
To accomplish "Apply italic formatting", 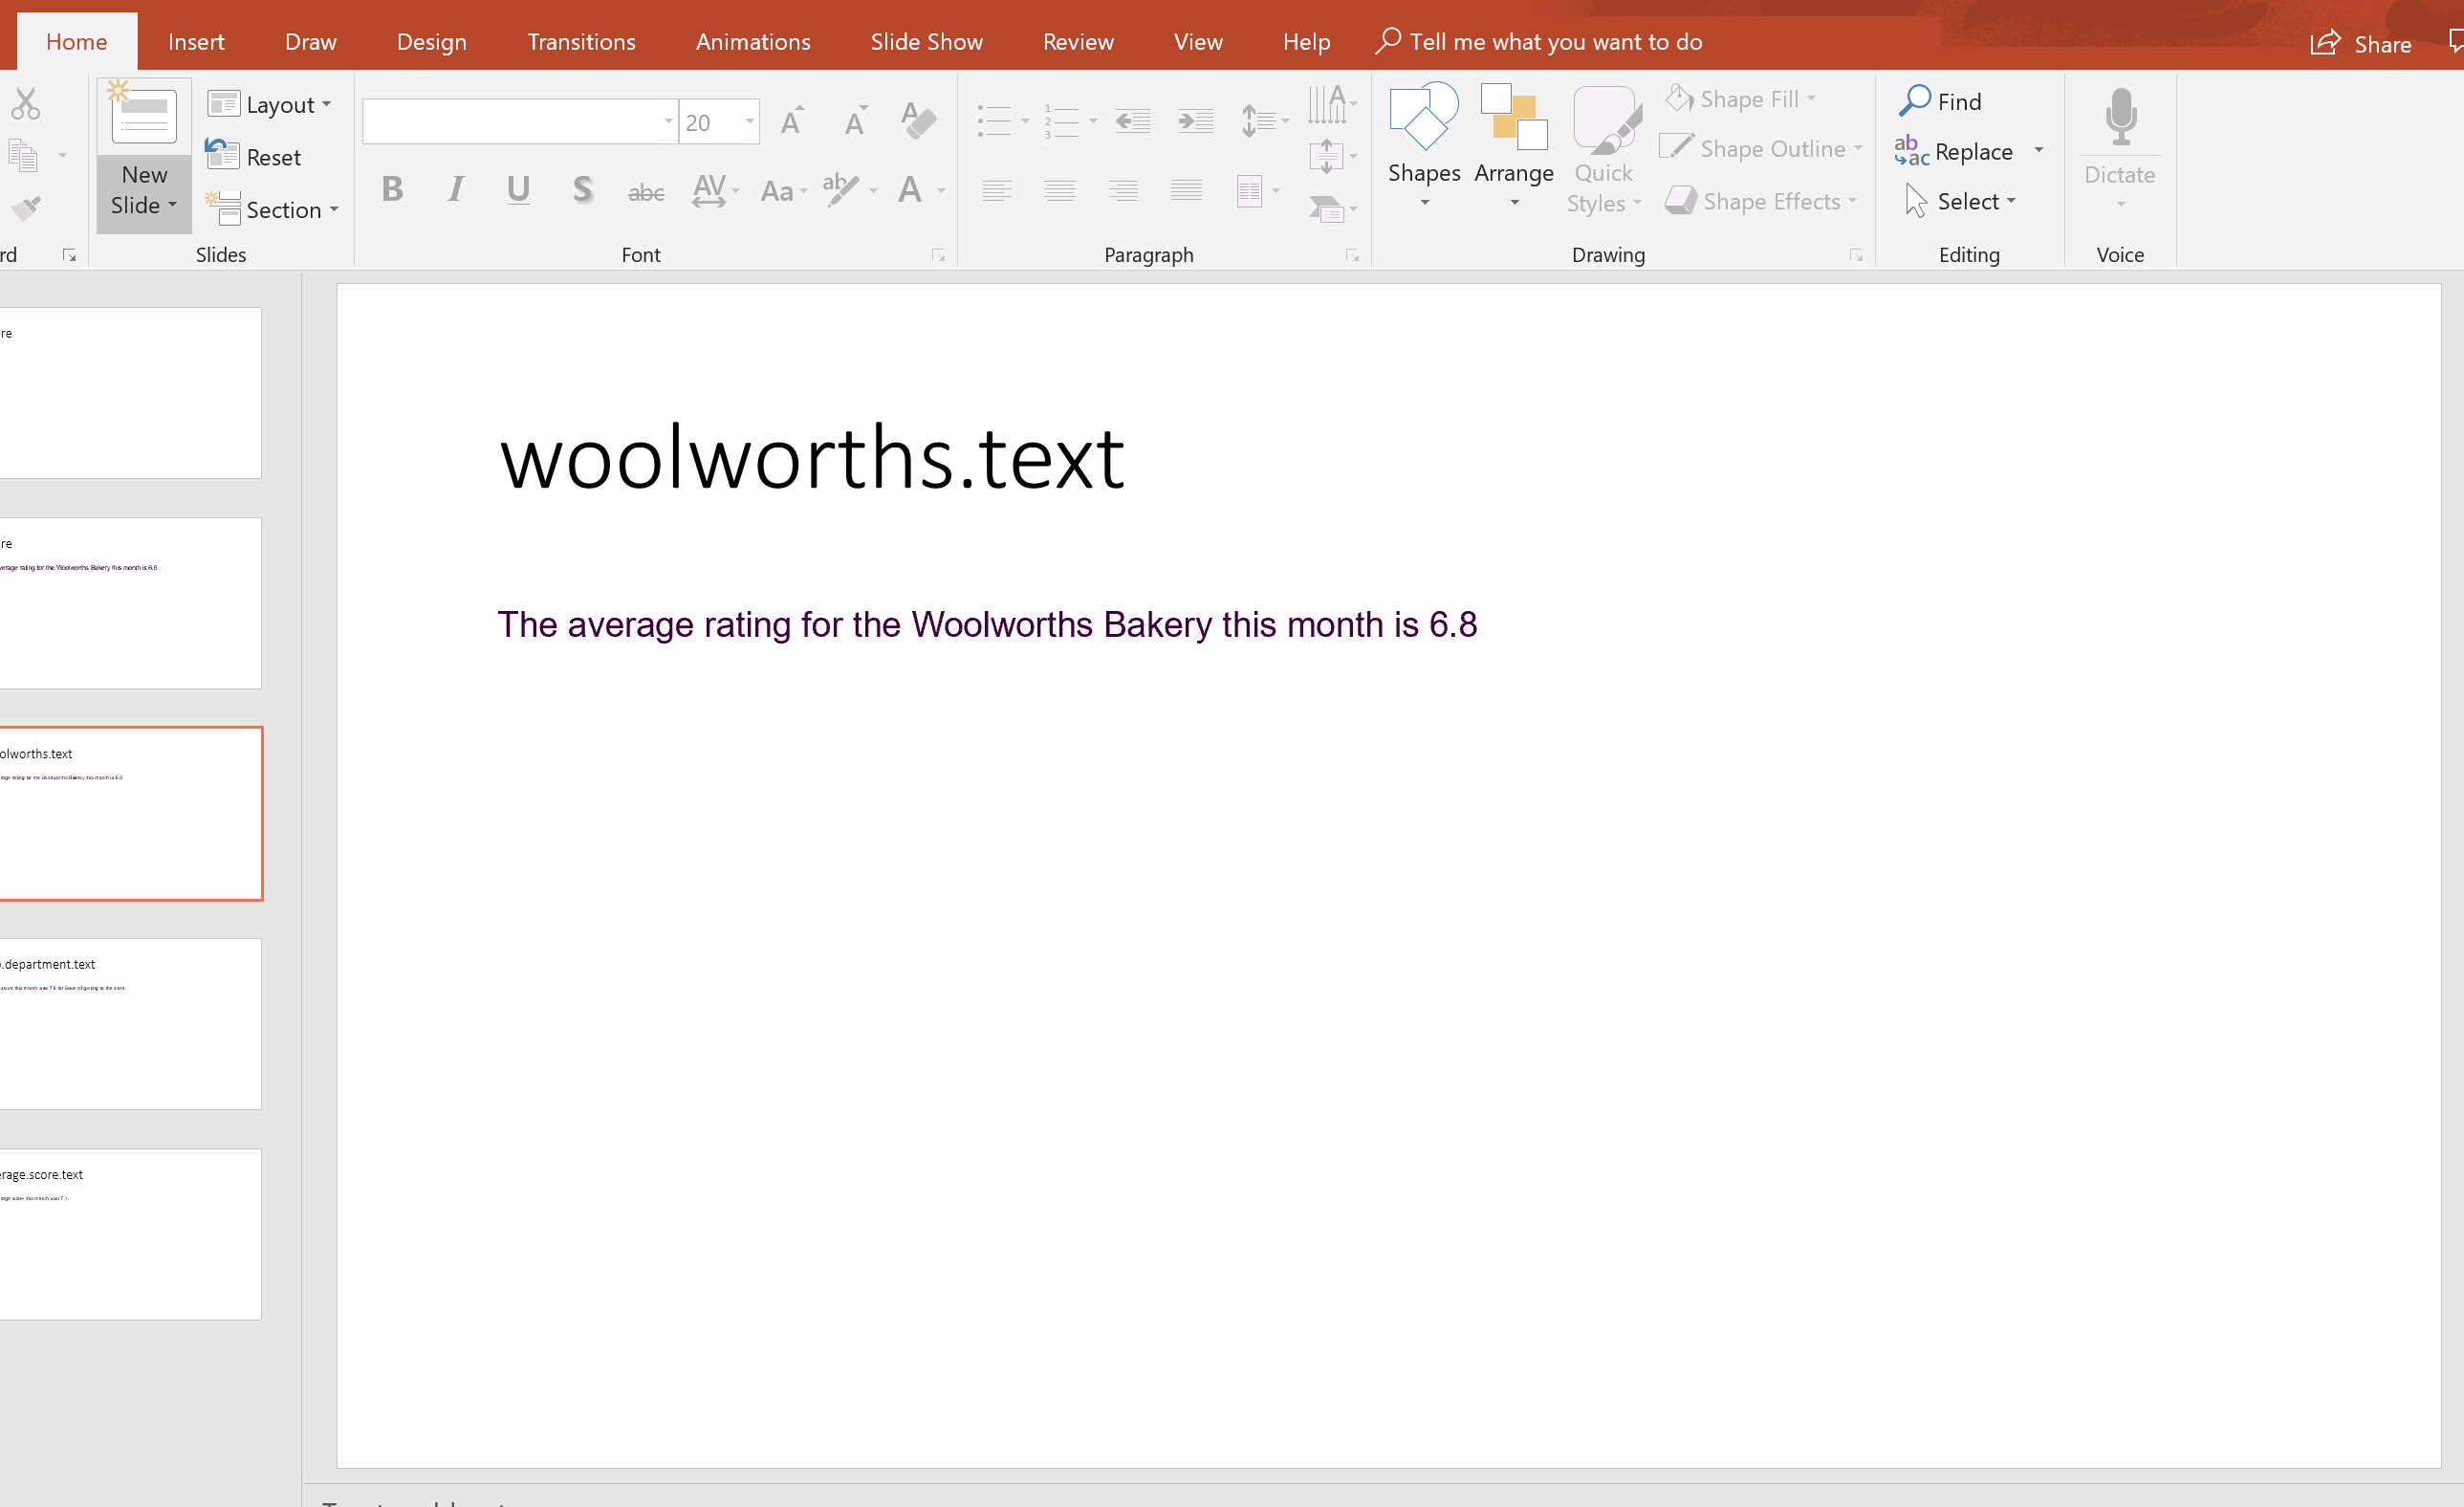I will 455,189.
